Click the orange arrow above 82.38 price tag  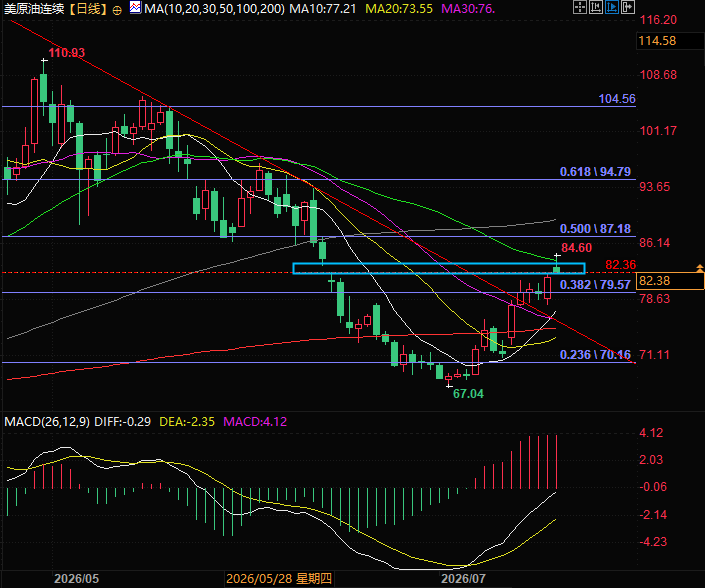700,268
